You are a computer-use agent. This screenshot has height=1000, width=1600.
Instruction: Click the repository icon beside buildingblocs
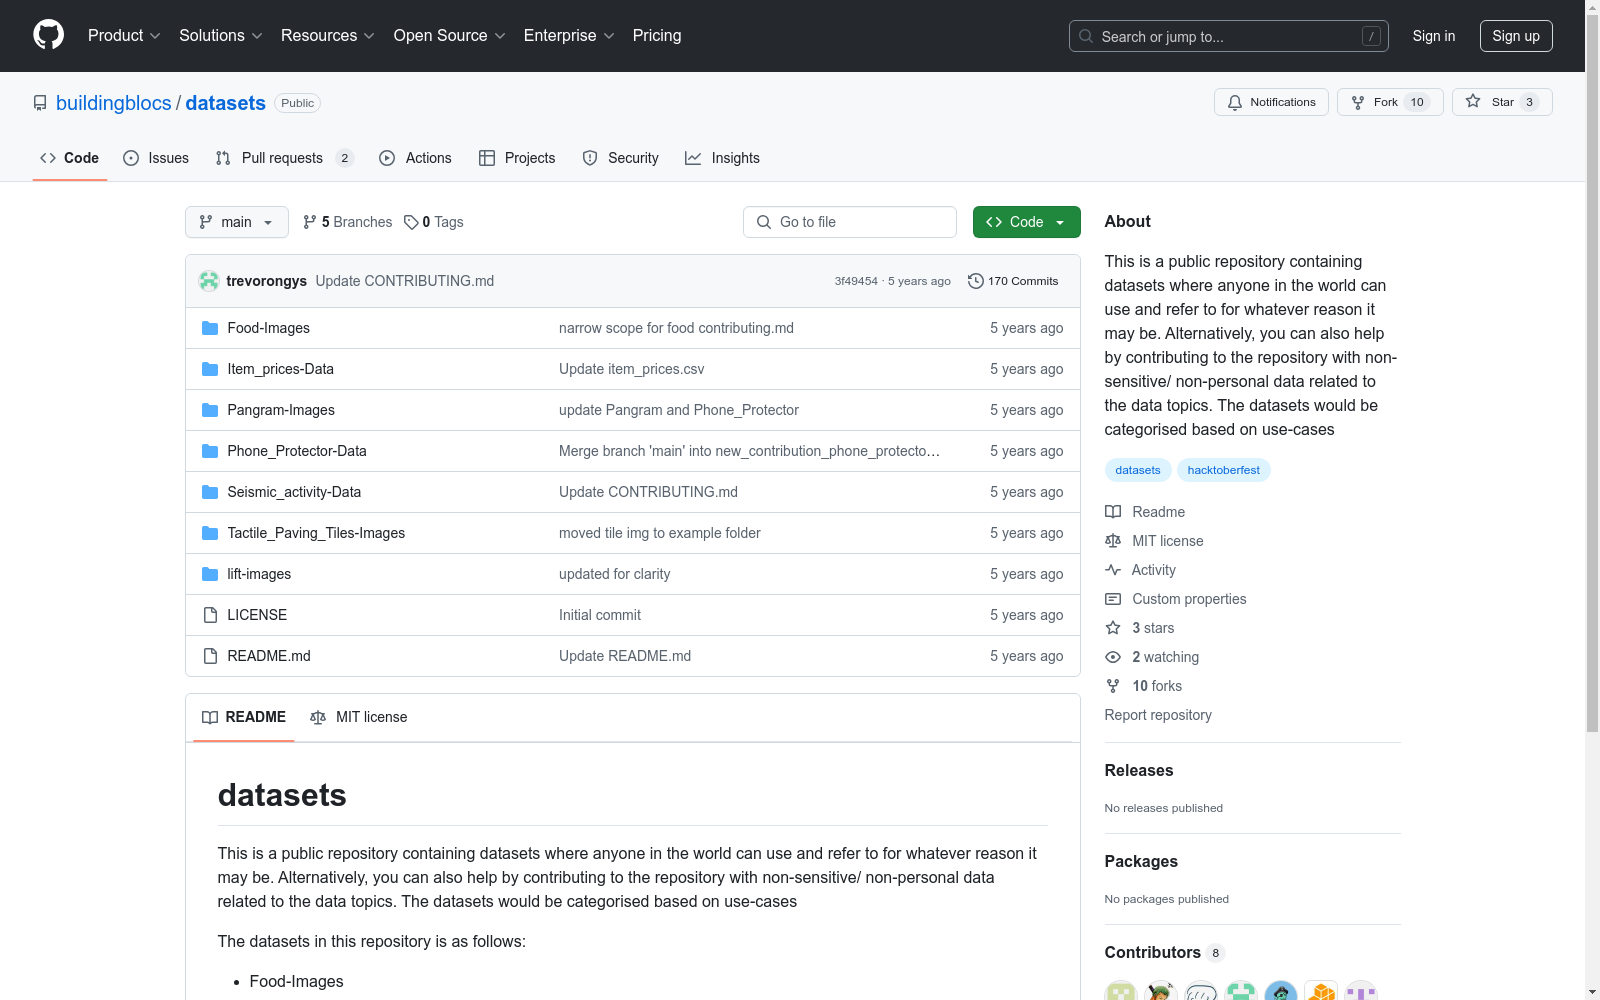tap(40, 103)
